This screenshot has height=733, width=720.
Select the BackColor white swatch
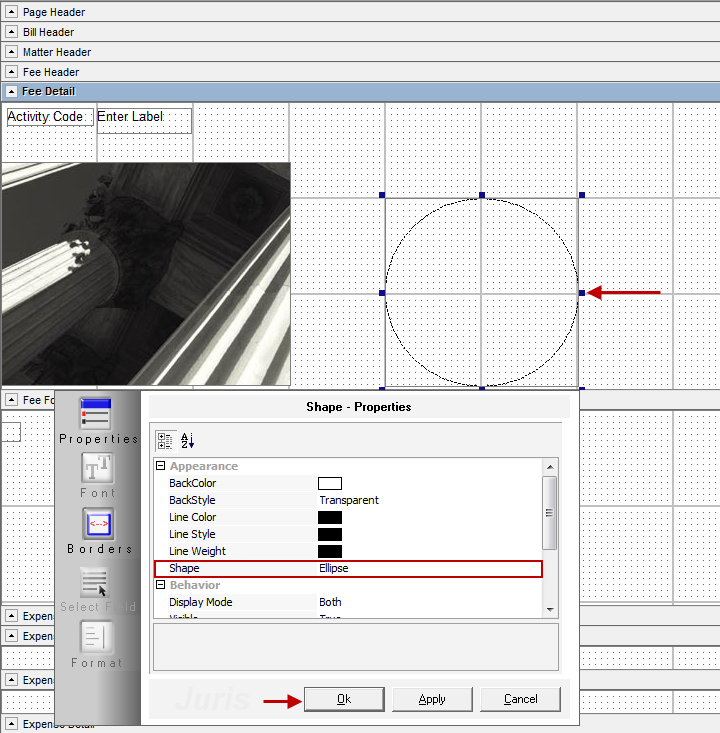pos(330,484)
